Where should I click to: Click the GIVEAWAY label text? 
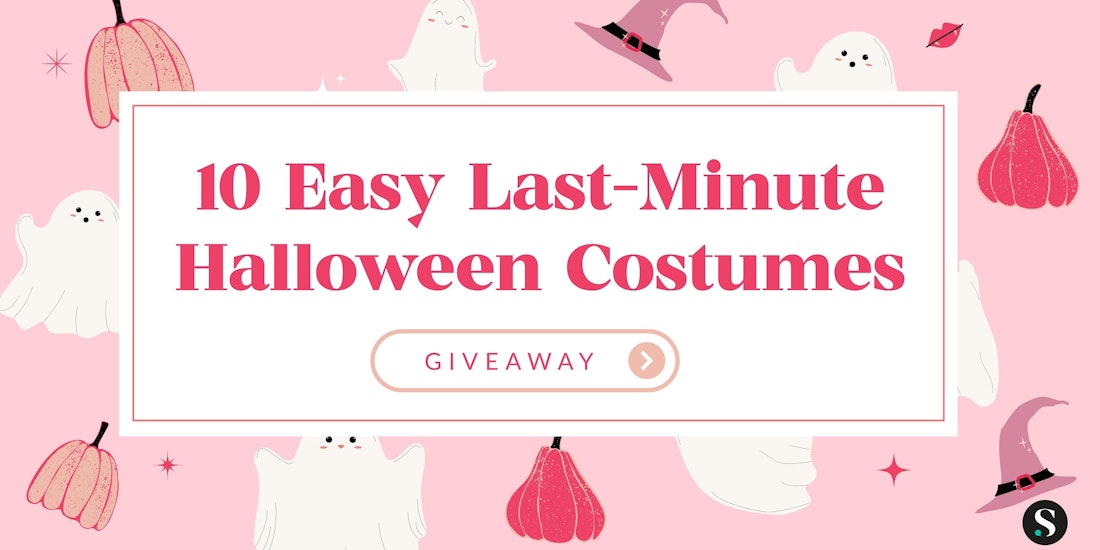coord(510,361)
